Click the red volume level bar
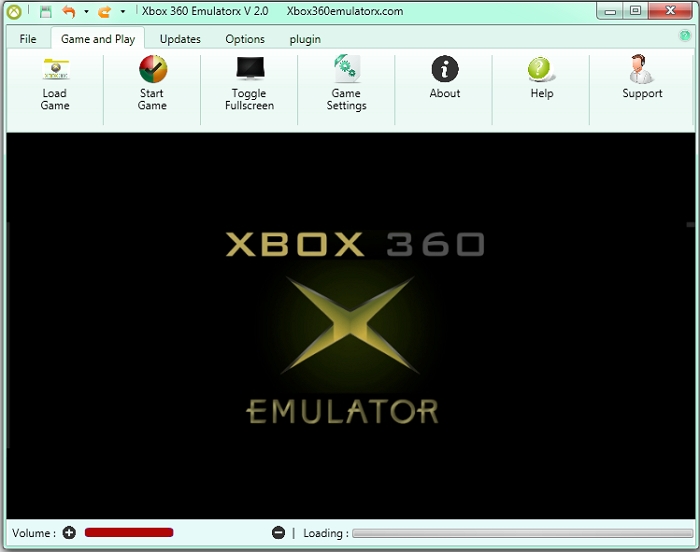Screen dimensions: 700x552 129,532
